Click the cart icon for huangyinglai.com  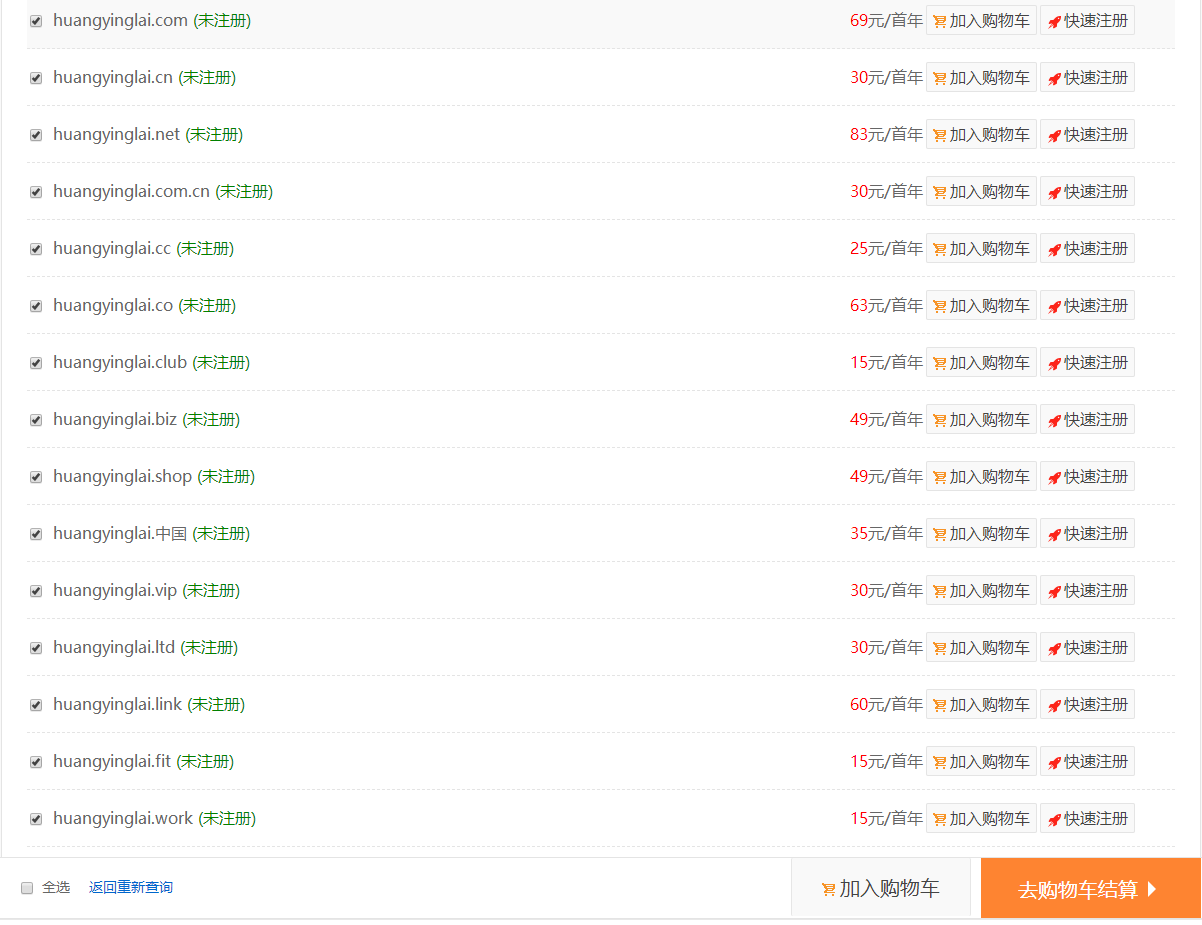[x=939, y=21]
